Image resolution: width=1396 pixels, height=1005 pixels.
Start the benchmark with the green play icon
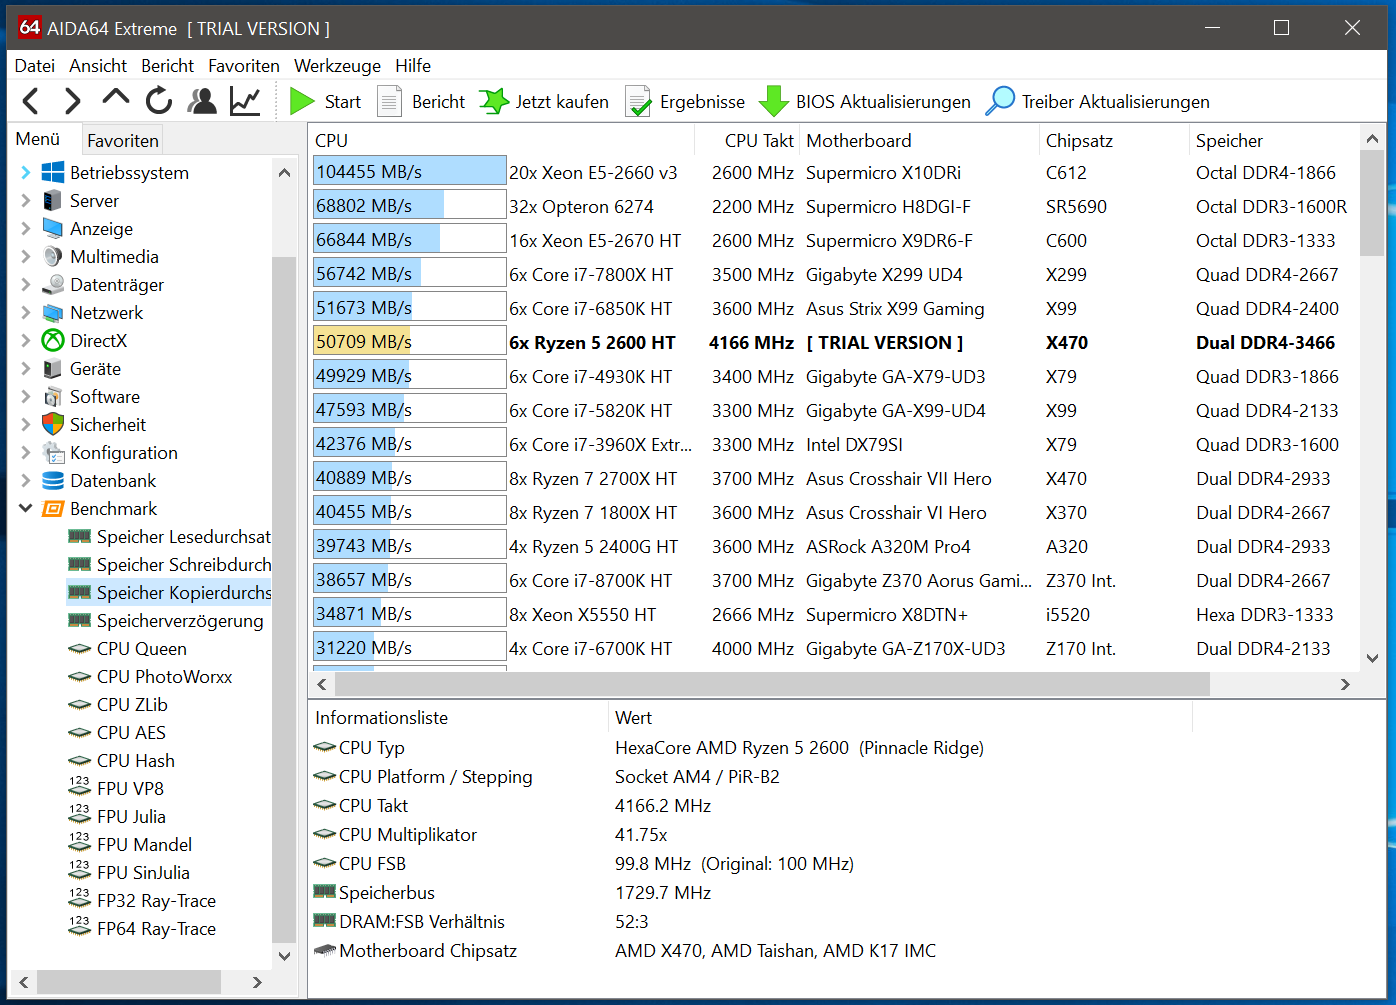302,101
